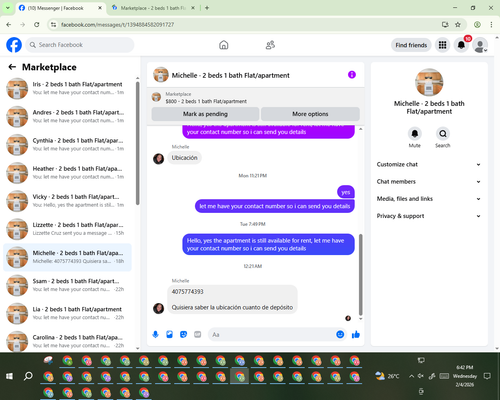Go back with Marketplace back arrow
Screen dimensions: 500x400
click(x=12, y=67)
